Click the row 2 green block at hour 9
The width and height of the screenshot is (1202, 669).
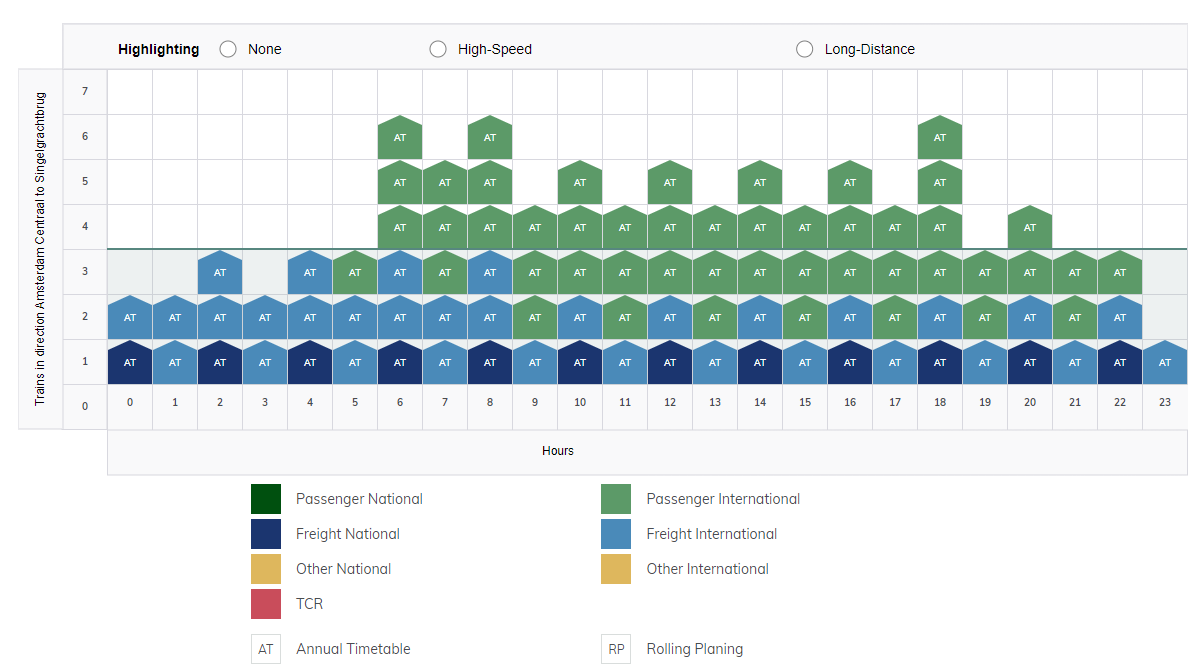click(535, 318)
